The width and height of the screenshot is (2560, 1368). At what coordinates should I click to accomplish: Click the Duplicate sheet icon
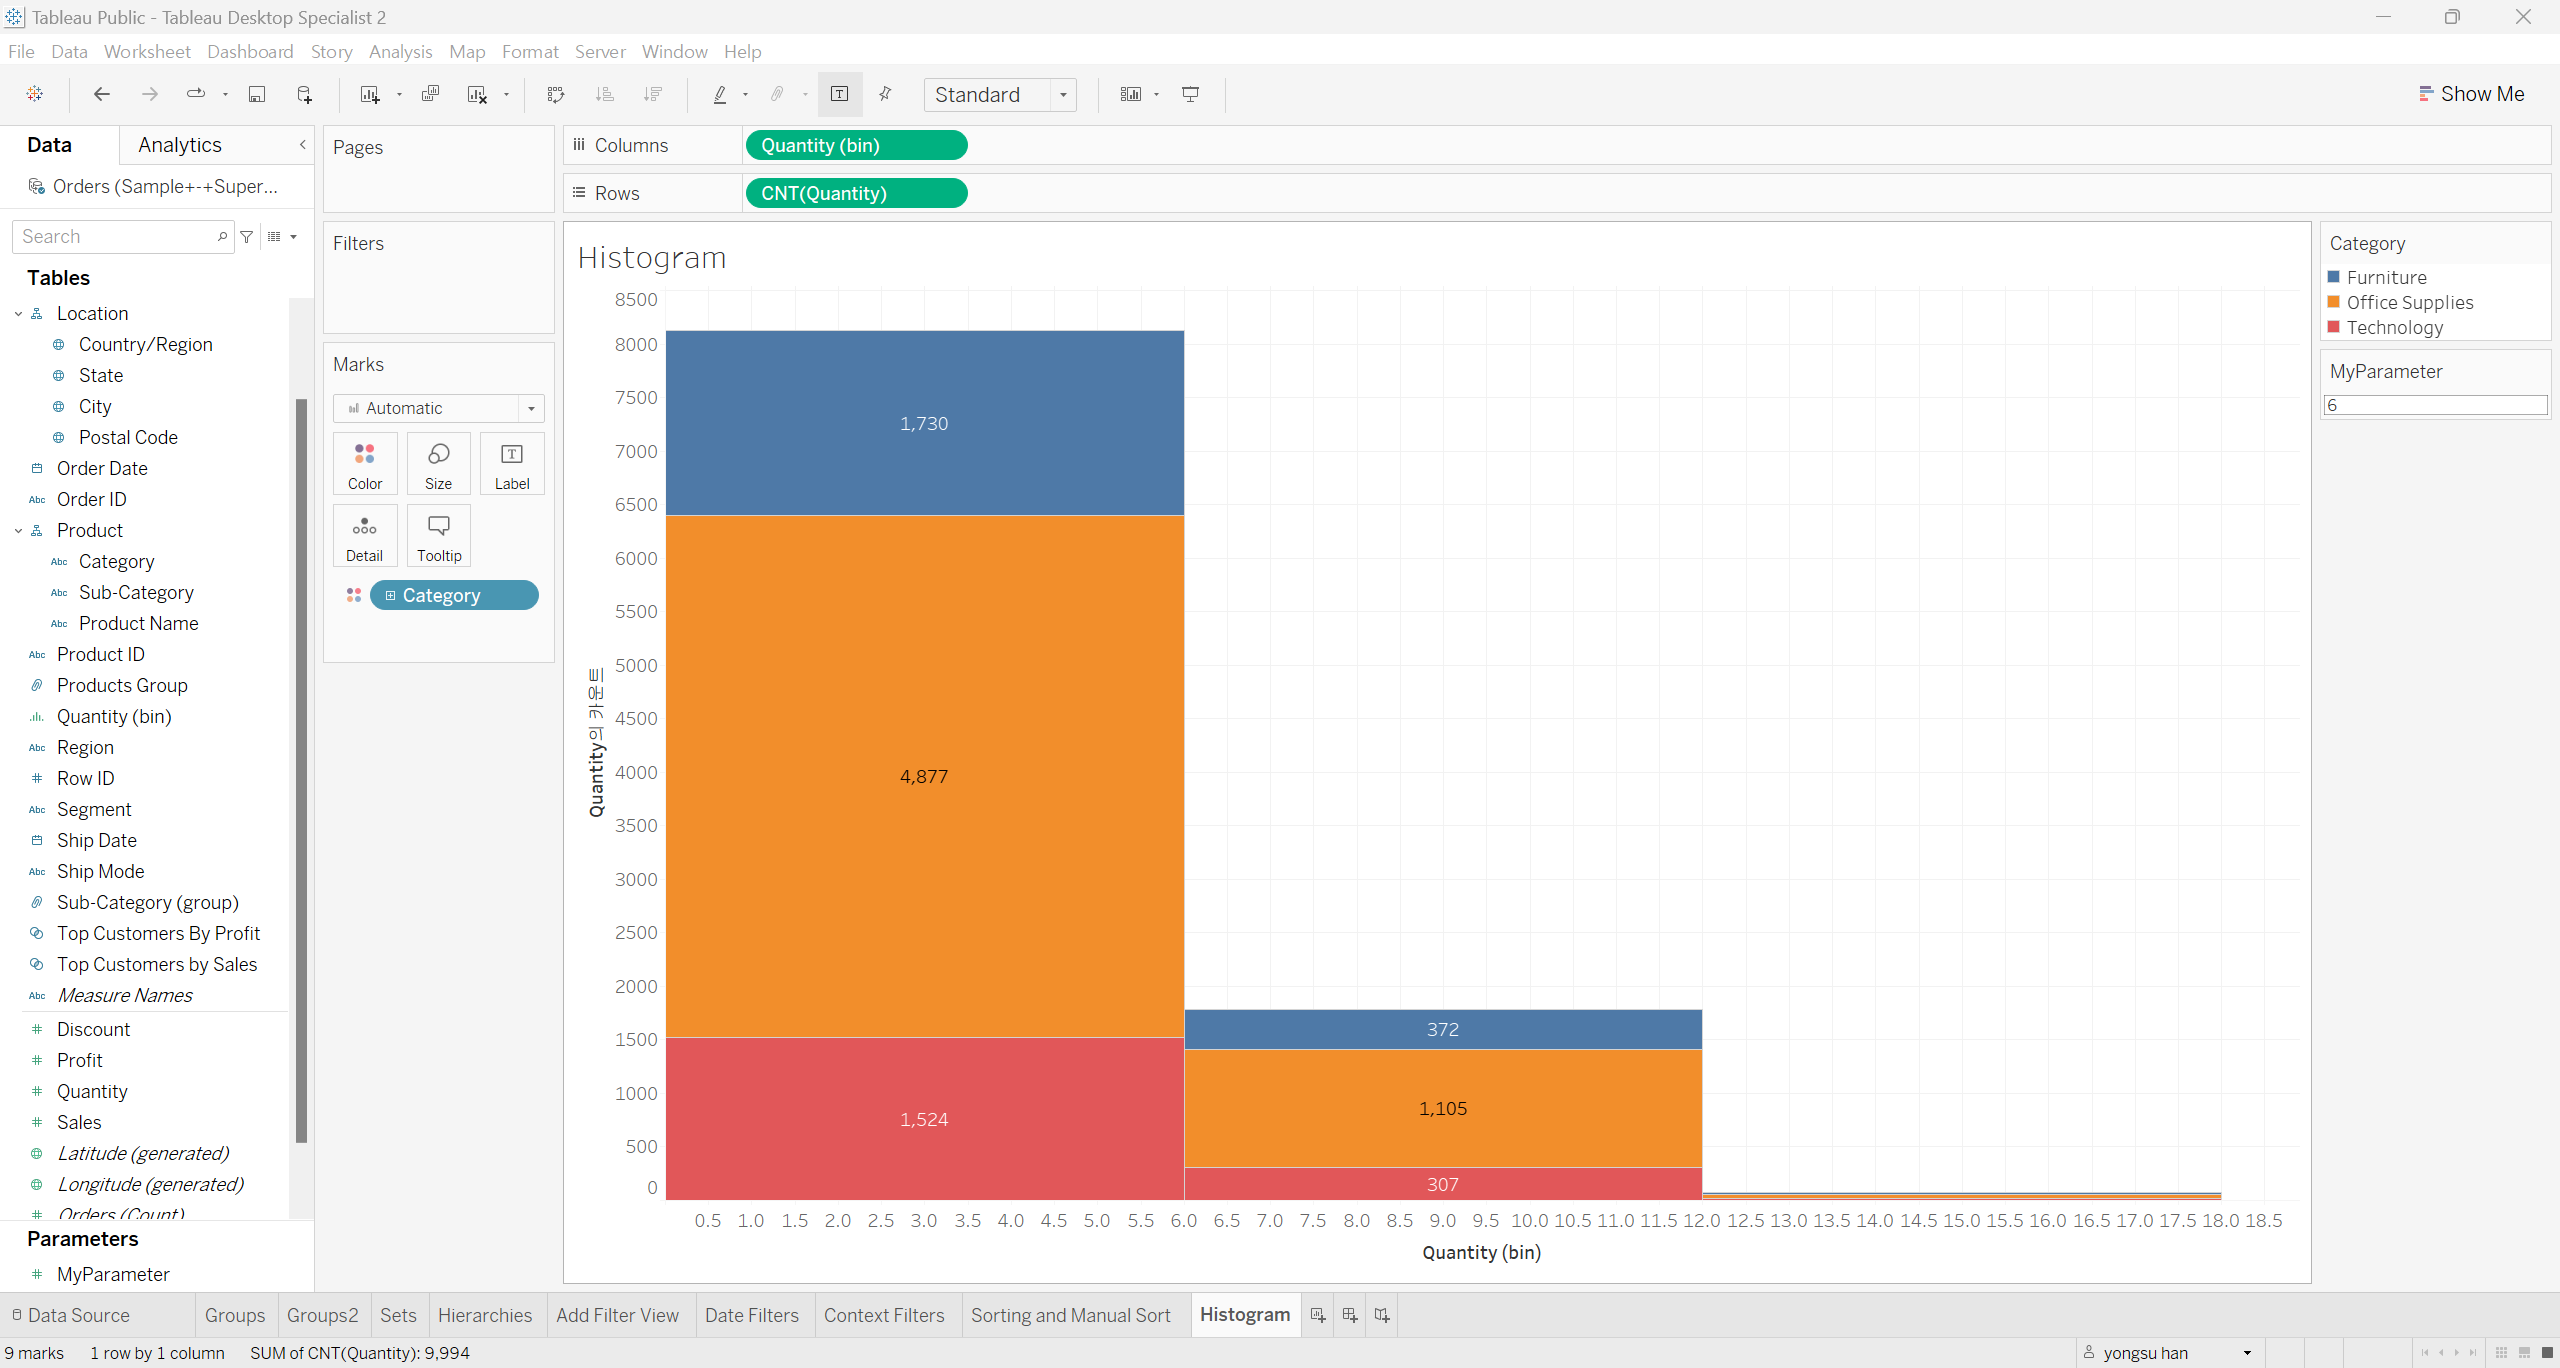pyautogui.click(x=431, y=94)
